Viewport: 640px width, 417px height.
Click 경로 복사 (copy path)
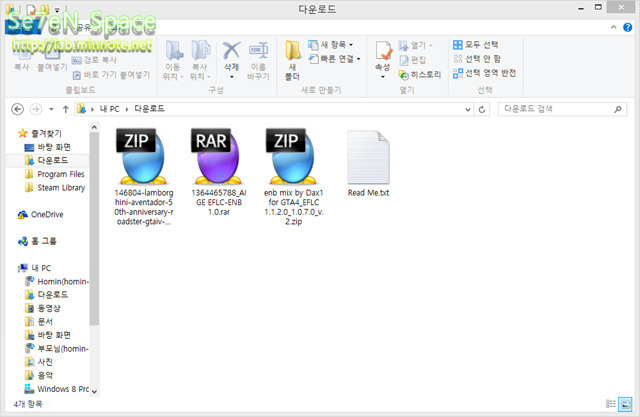click(x=95, y=60)
